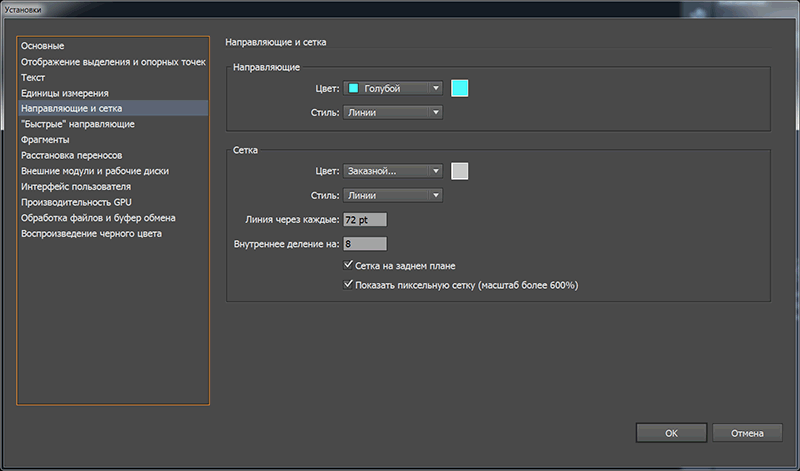Image resolution: width=800 pixels, height=471 pixels.
Task: Open the grid style dropdown
Action: pos(392,195)
